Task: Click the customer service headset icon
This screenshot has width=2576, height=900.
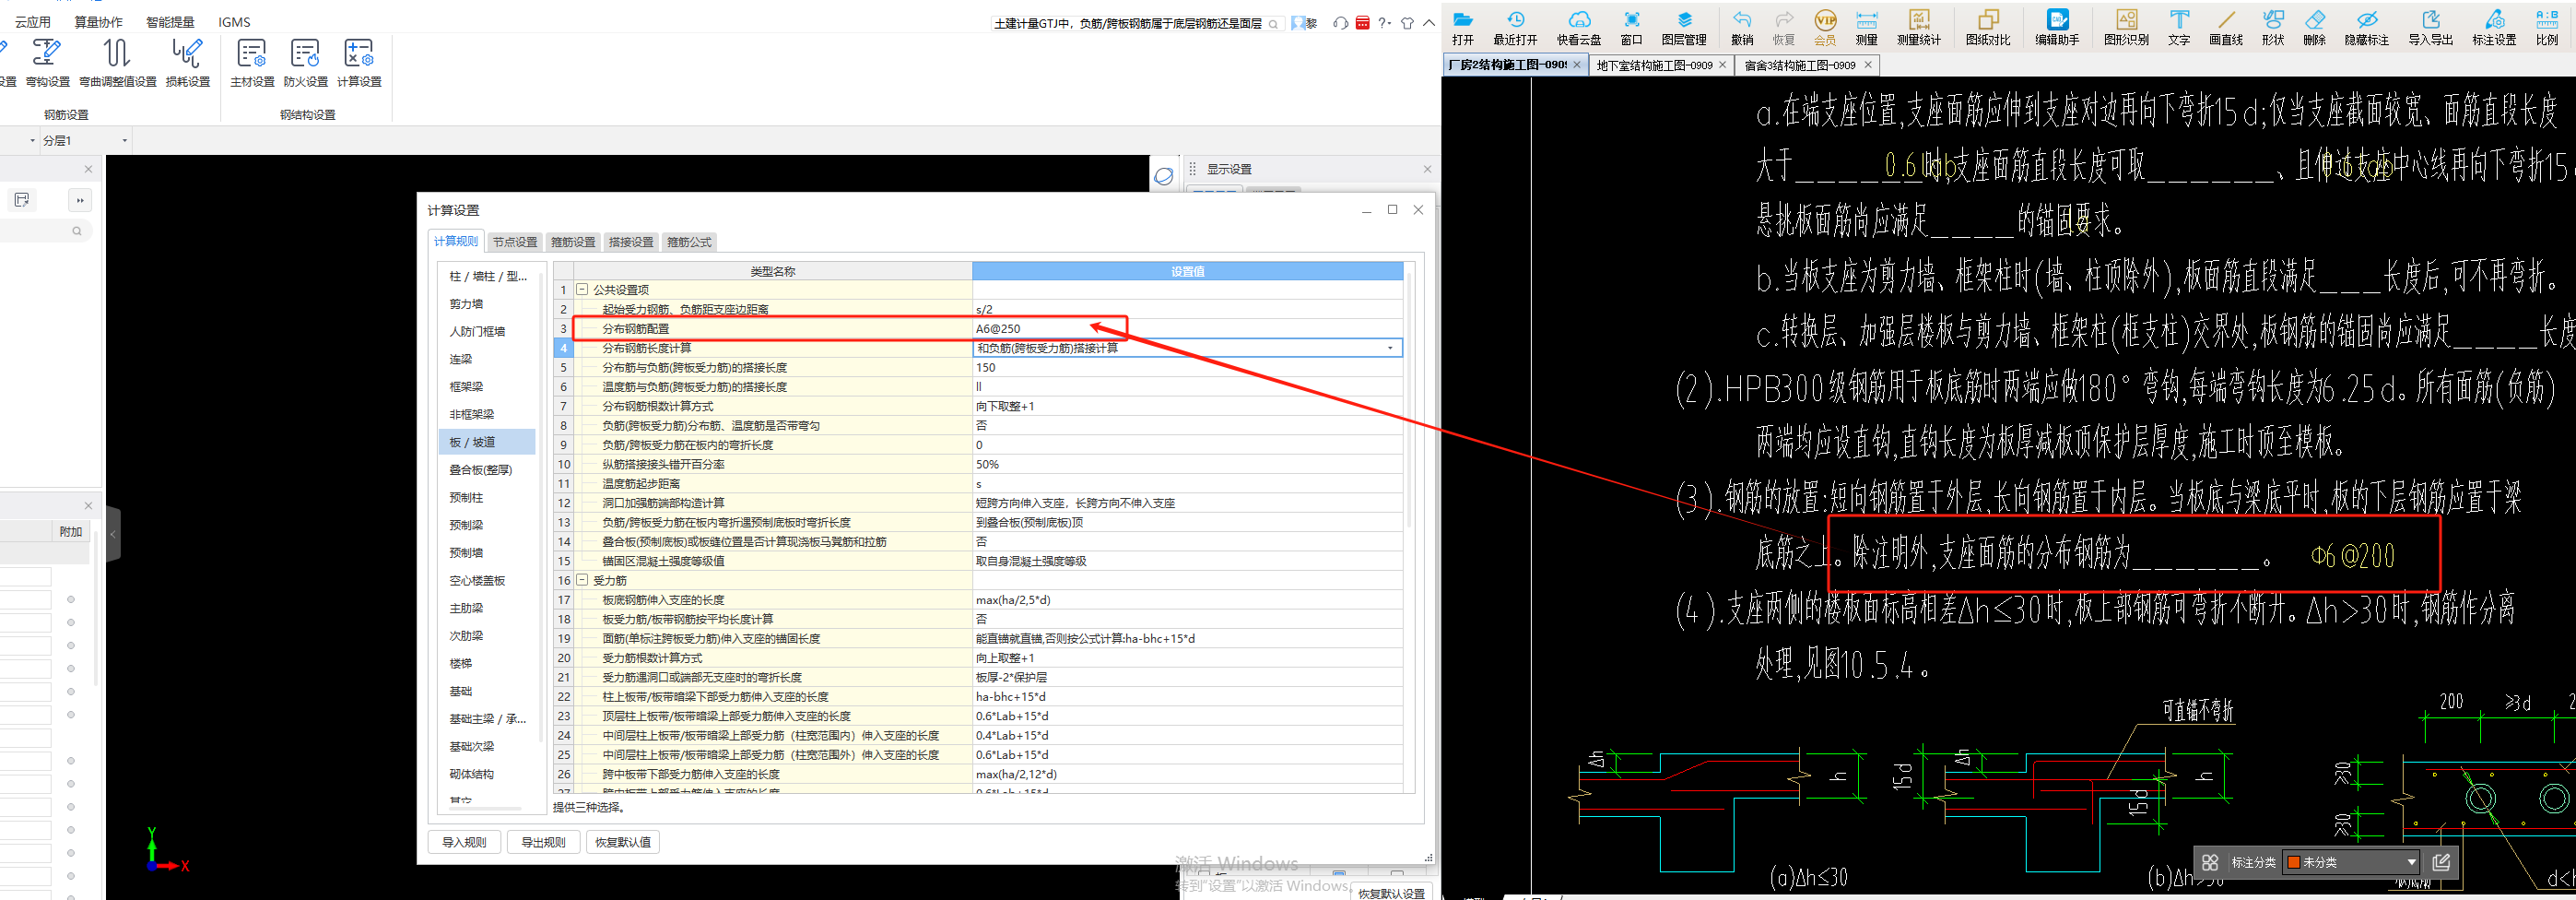Action: pos(1340,22)
